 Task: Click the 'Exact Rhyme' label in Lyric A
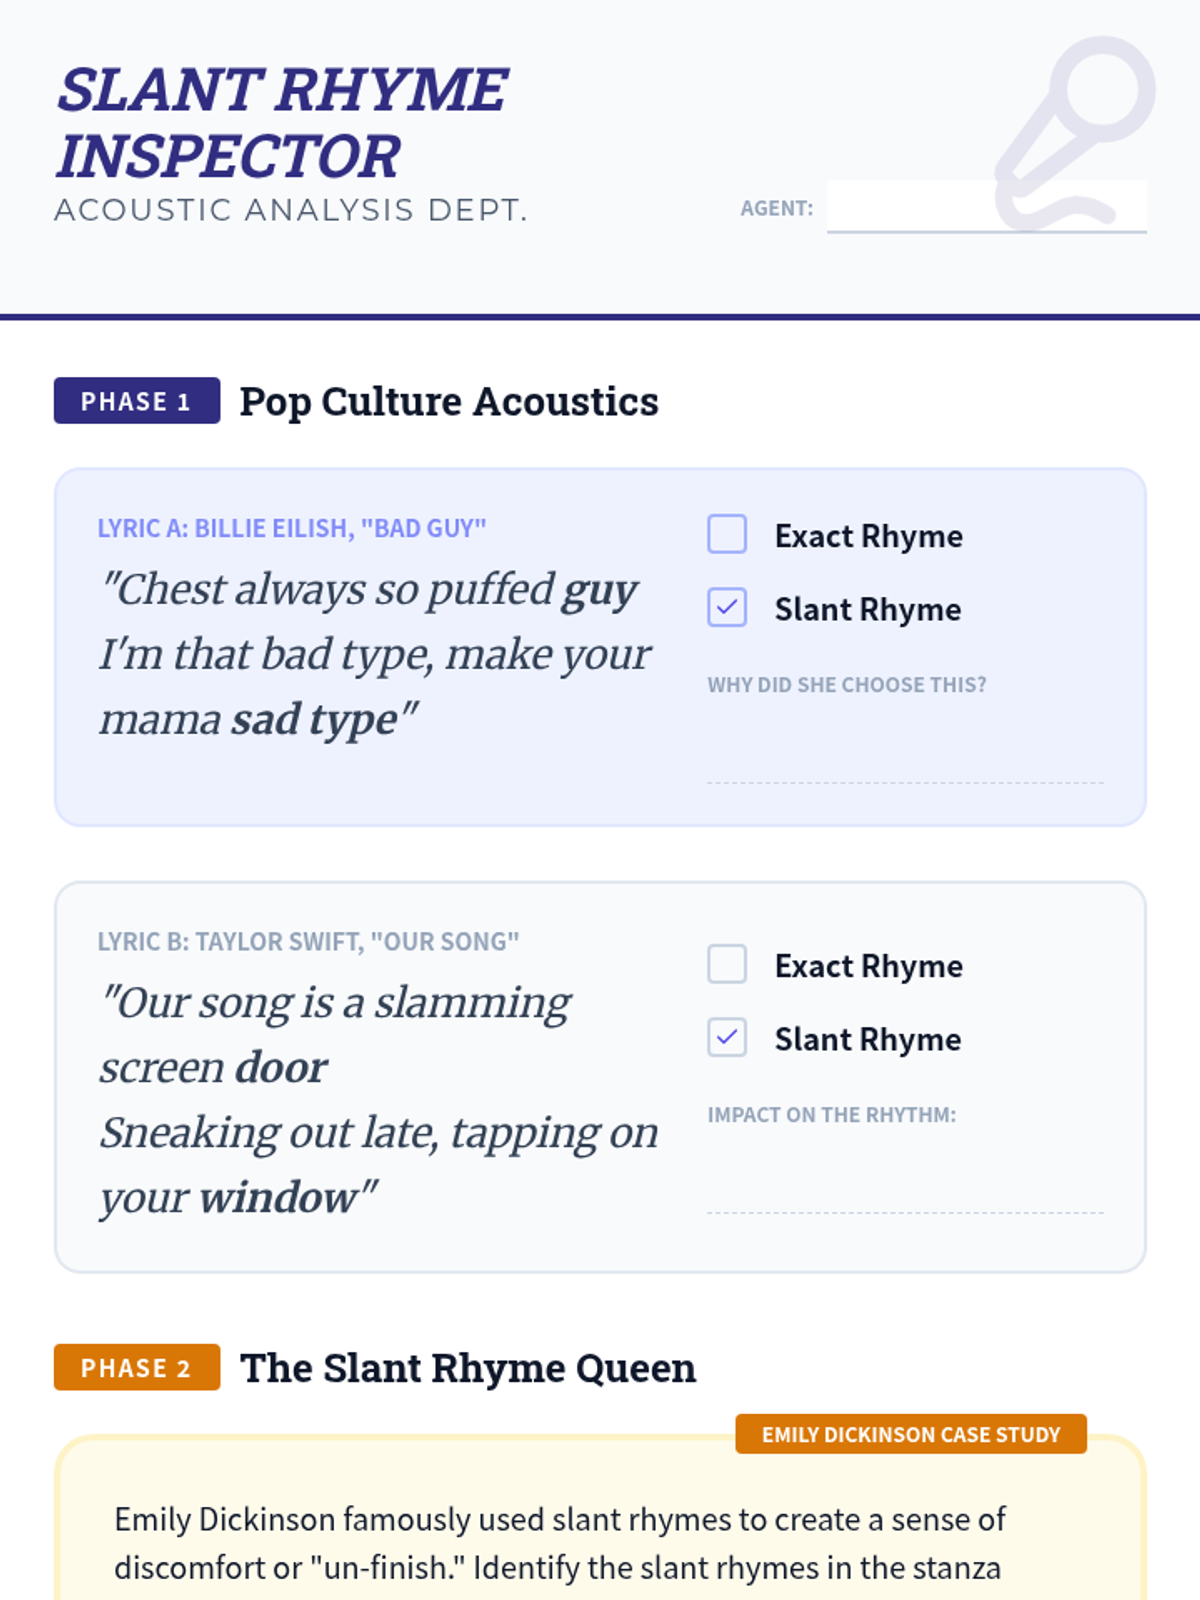coord(868,536)
